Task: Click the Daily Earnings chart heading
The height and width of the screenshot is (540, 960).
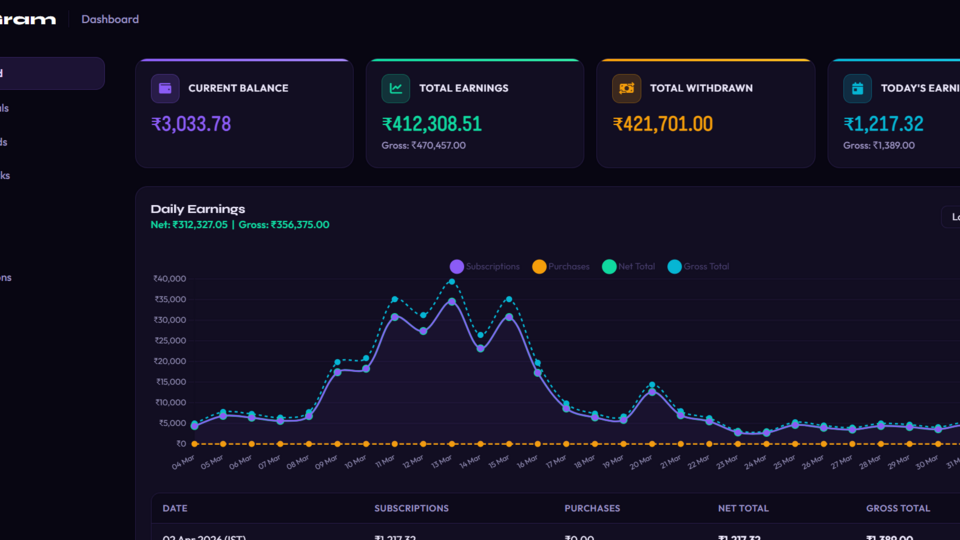Action: (198, 209)
